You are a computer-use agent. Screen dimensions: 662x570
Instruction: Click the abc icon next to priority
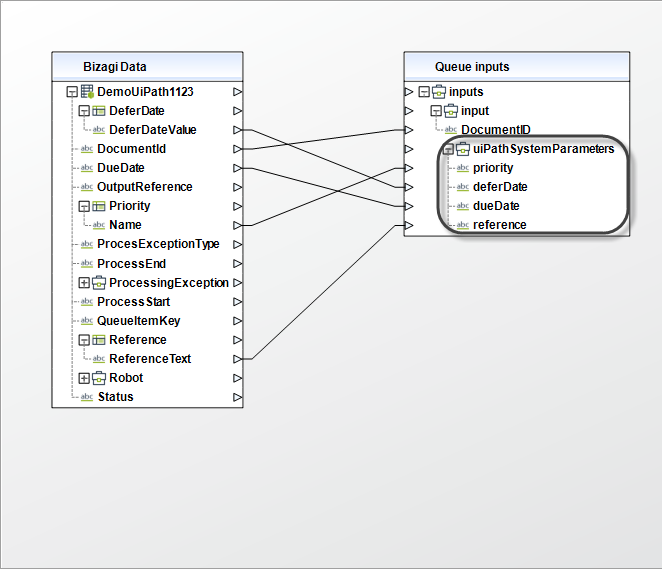point(463,168)
